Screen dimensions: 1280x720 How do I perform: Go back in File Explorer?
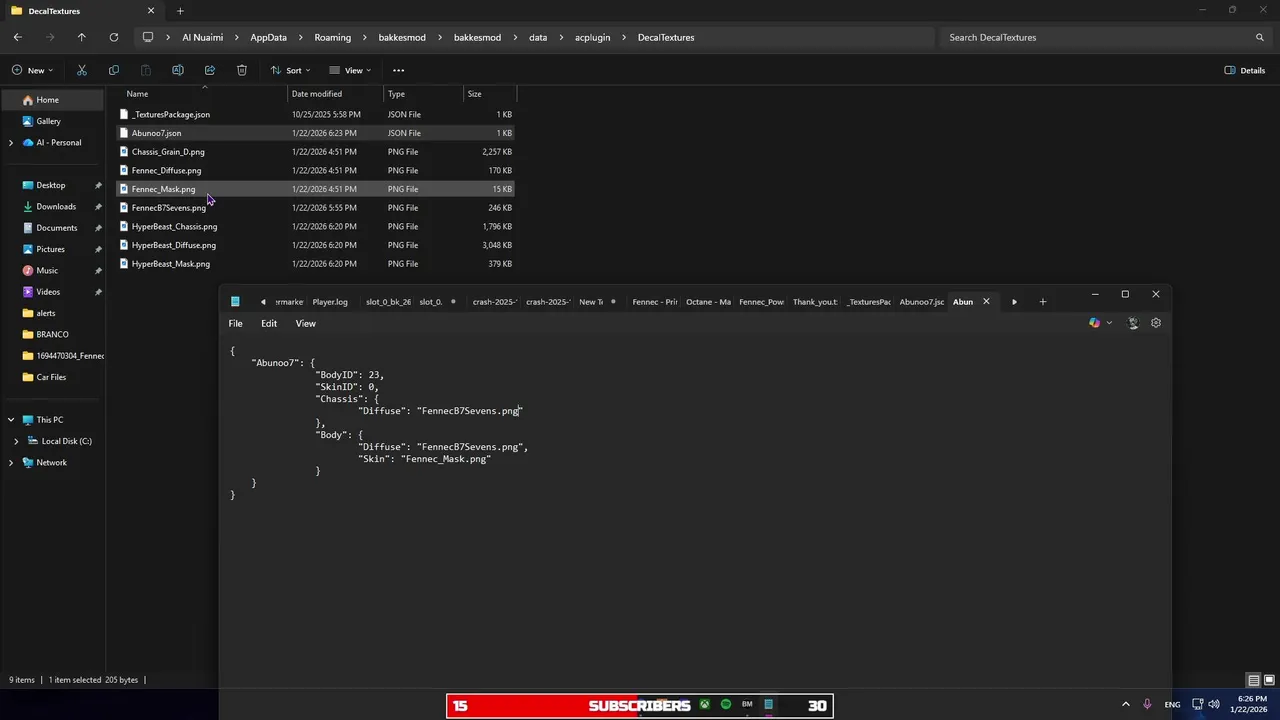pyautogui.click(x=18, y=37)
